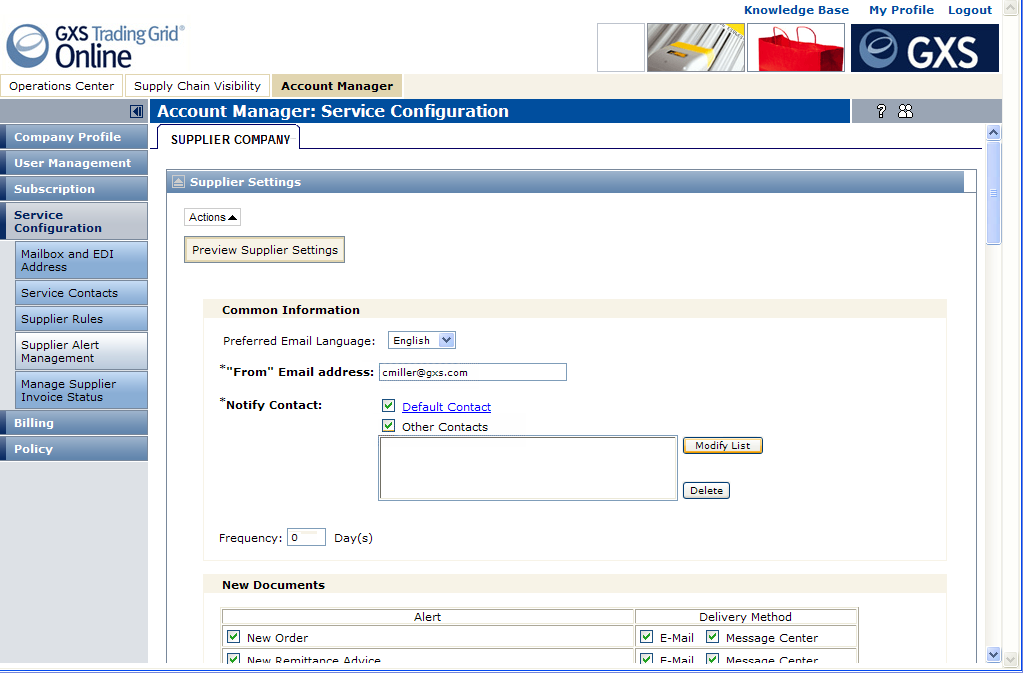Viewport: 1023px width, 673px height.
Task: Open Company Profile menu
Action: tap(74, 137)
